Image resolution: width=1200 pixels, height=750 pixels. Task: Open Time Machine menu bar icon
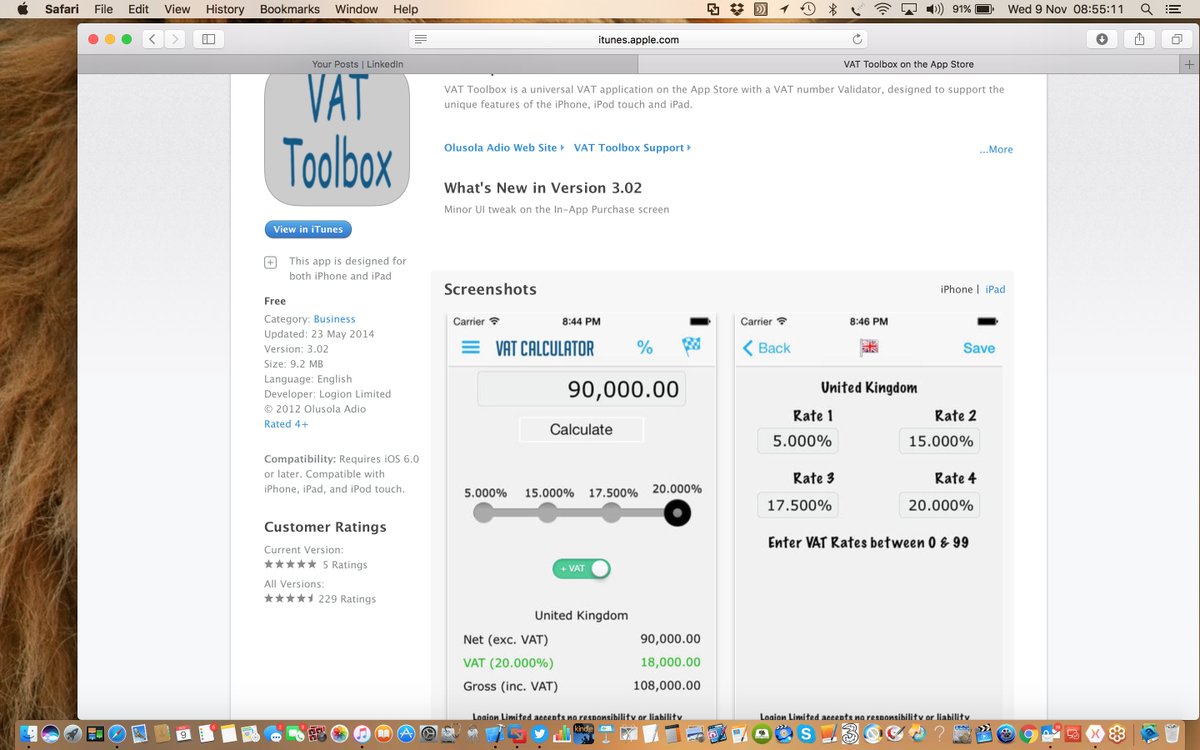(x=807, y=9)
